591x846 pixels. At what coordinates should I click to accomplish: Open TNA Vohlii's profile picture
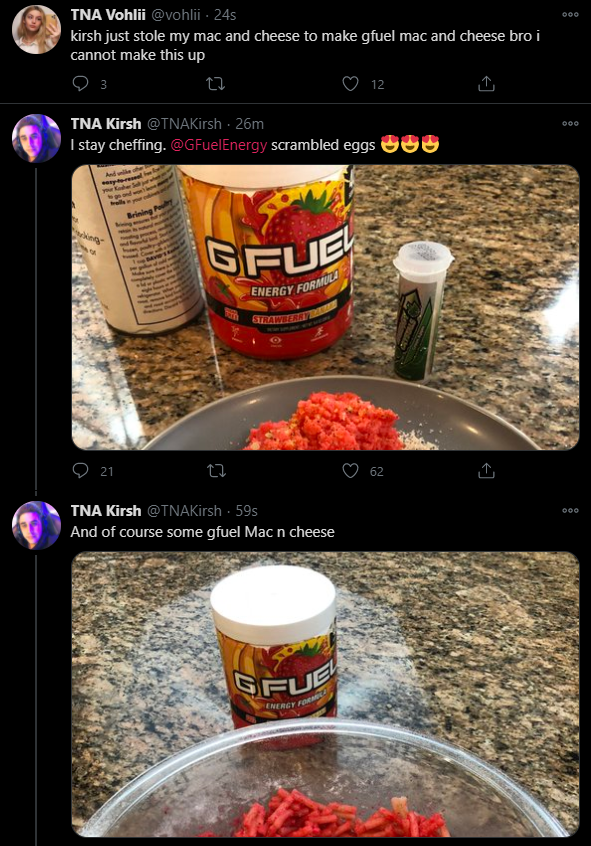coord(36,30)
